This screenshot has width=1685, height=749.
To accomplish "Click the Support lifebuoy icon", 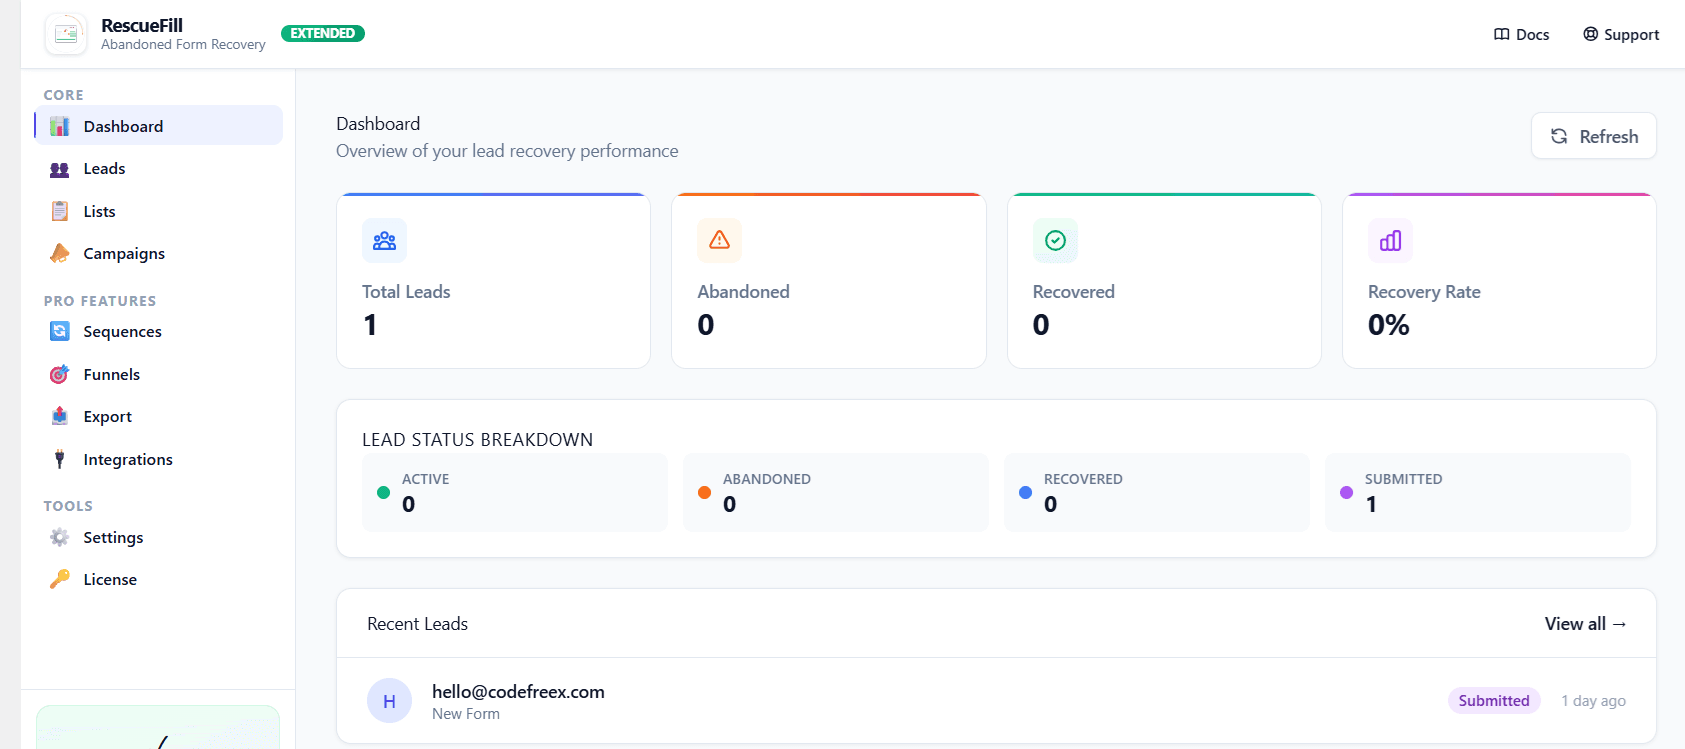I will (1590, 34).
